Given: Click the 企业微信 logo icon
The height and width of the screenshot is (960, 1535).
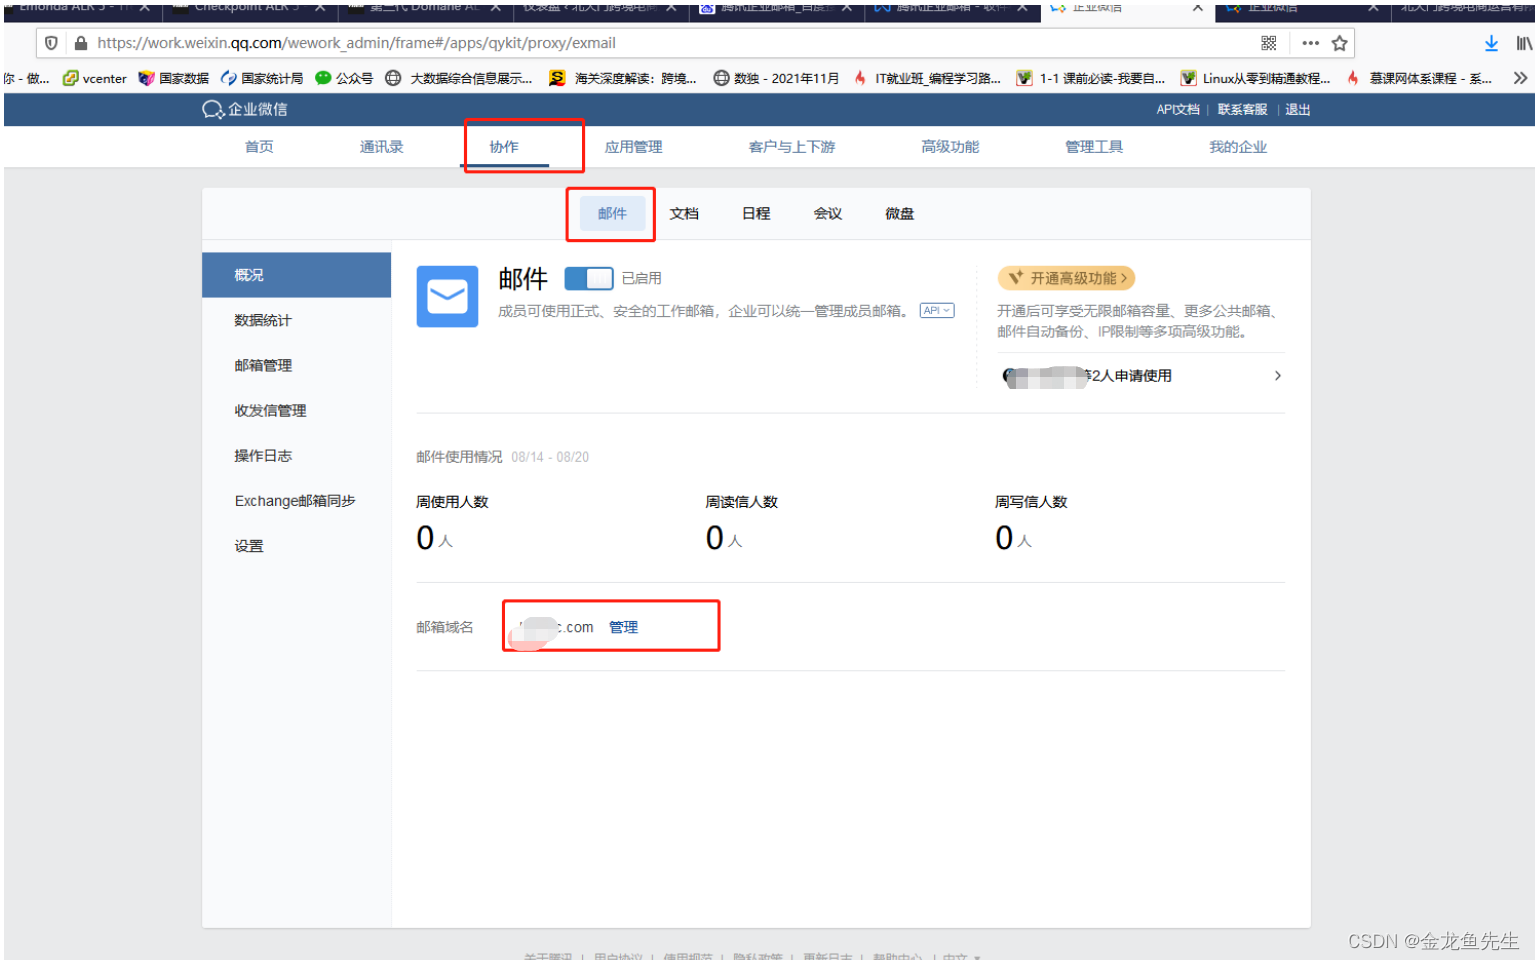Looking at the screenshot, I should (x=212, y=110).
